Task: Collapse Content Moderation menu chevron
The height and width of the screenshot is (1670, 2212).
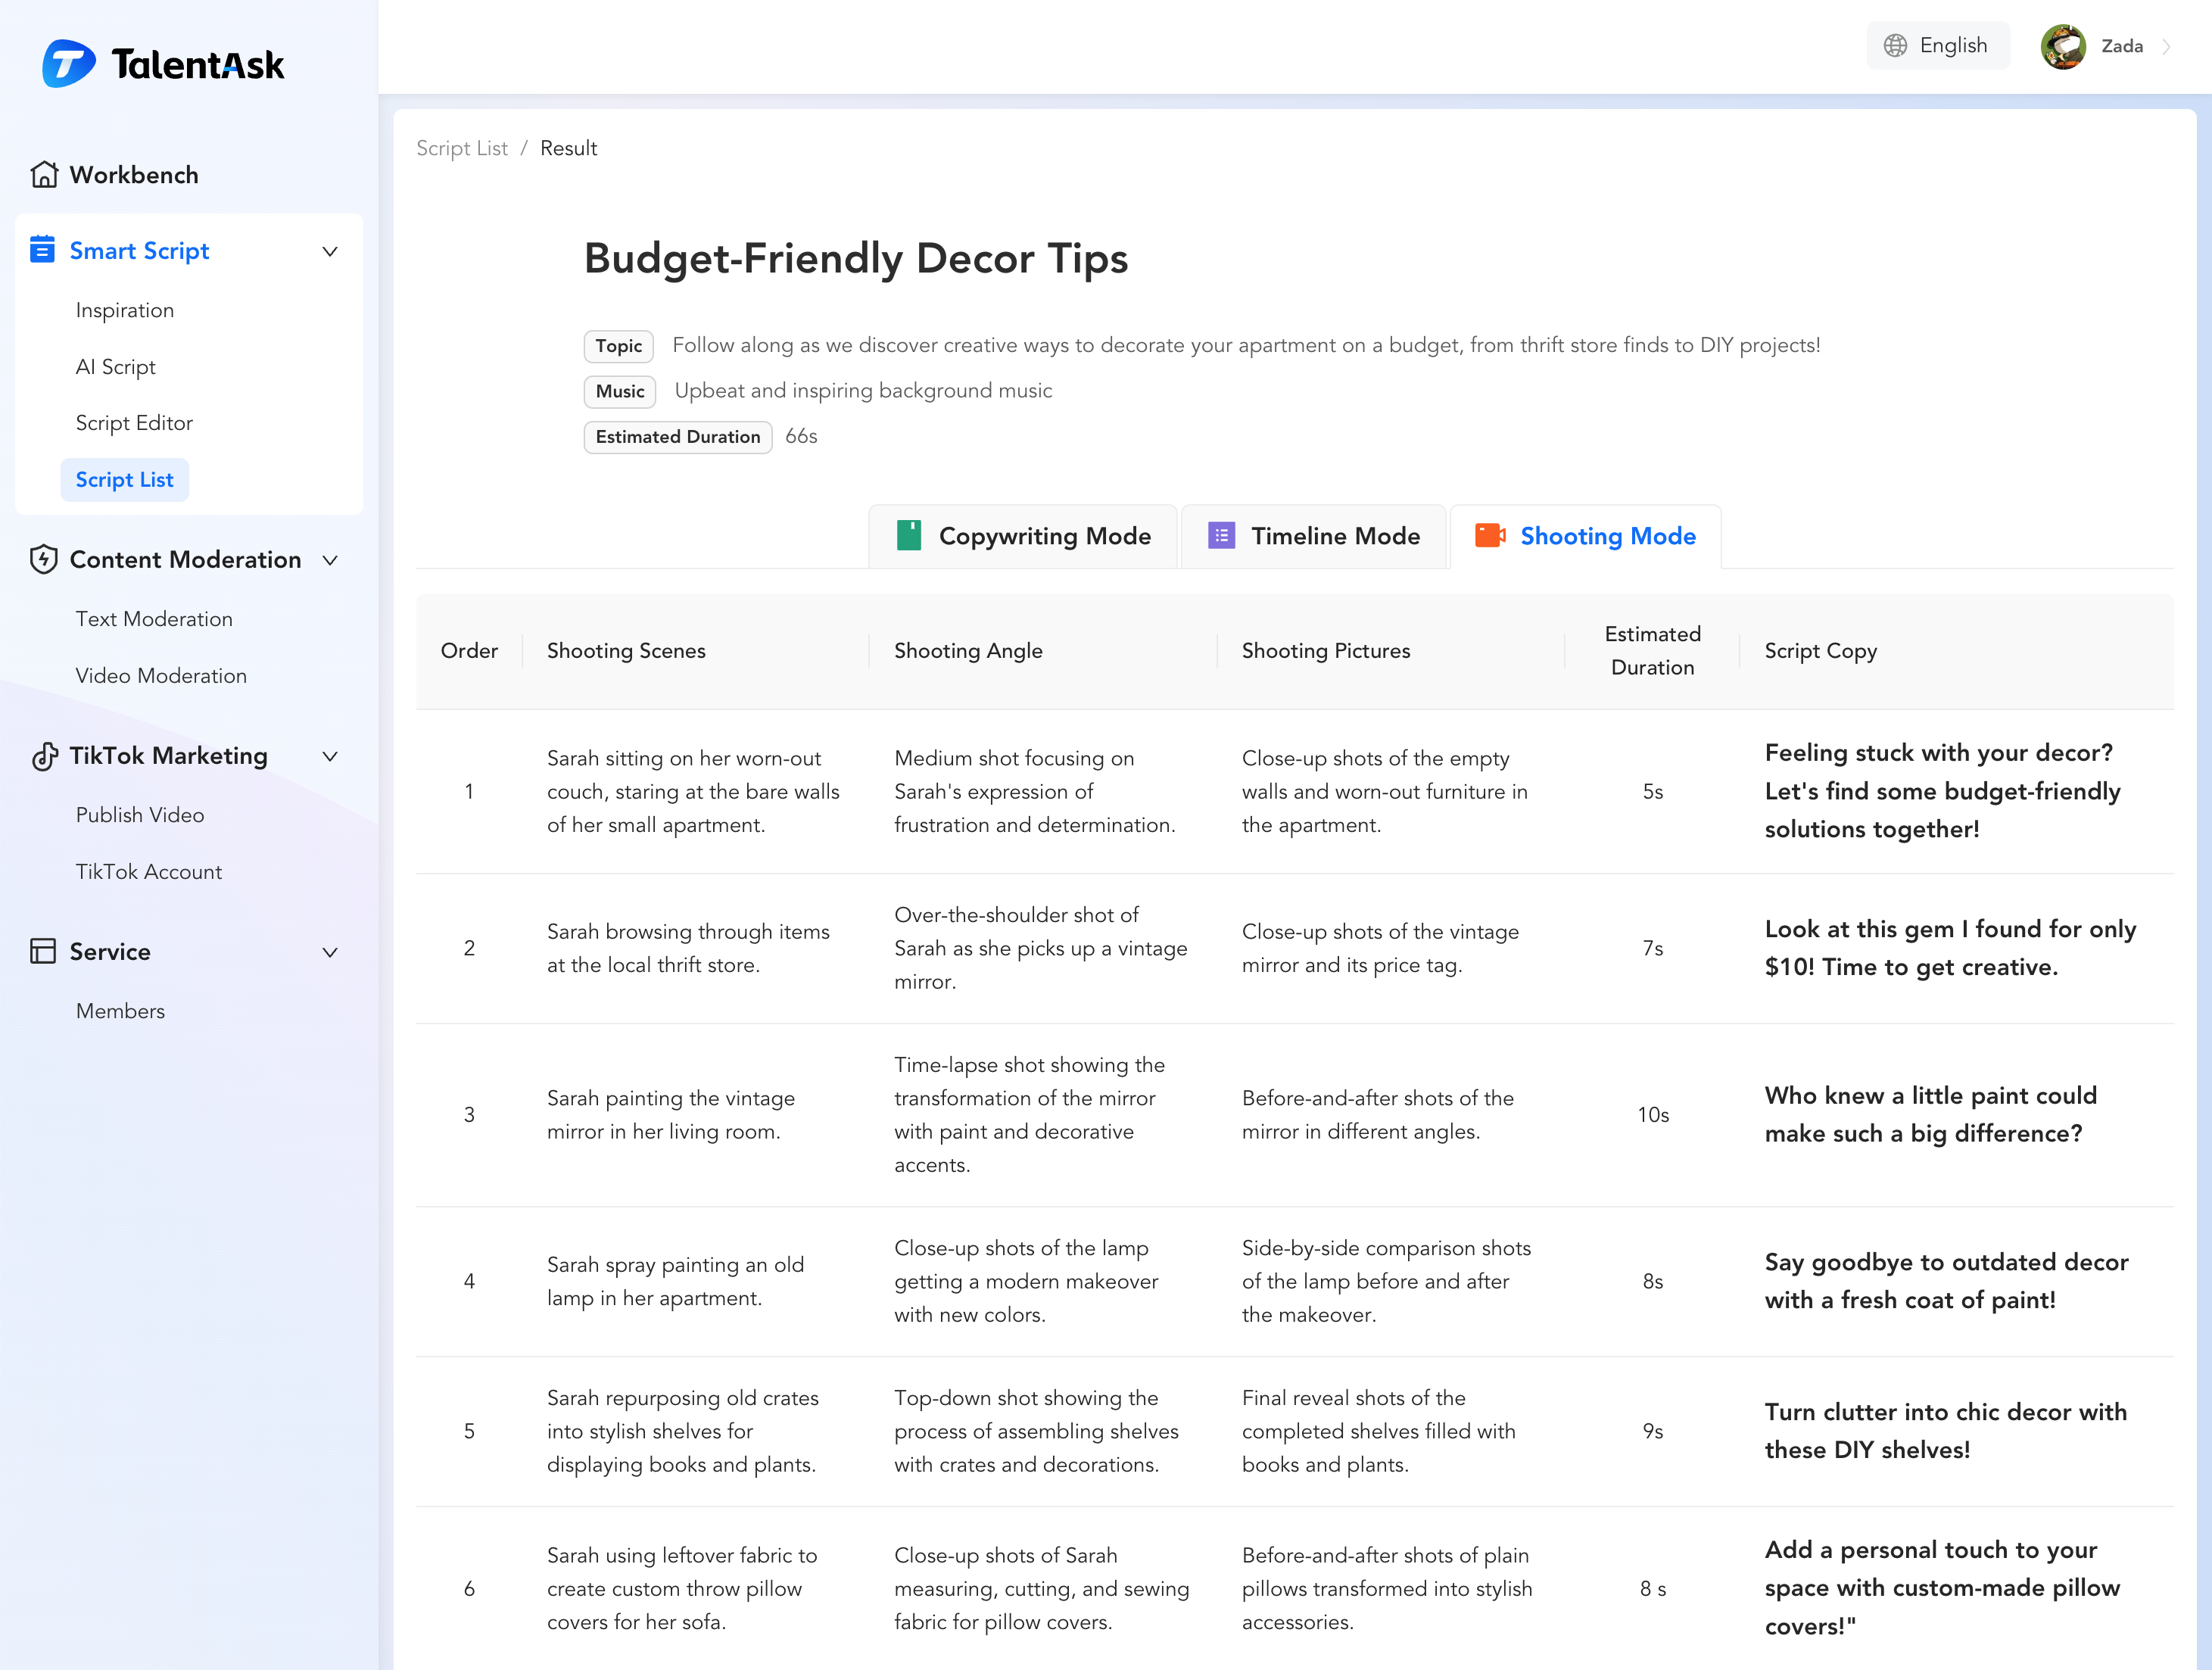Action: [x=330, y=560]
